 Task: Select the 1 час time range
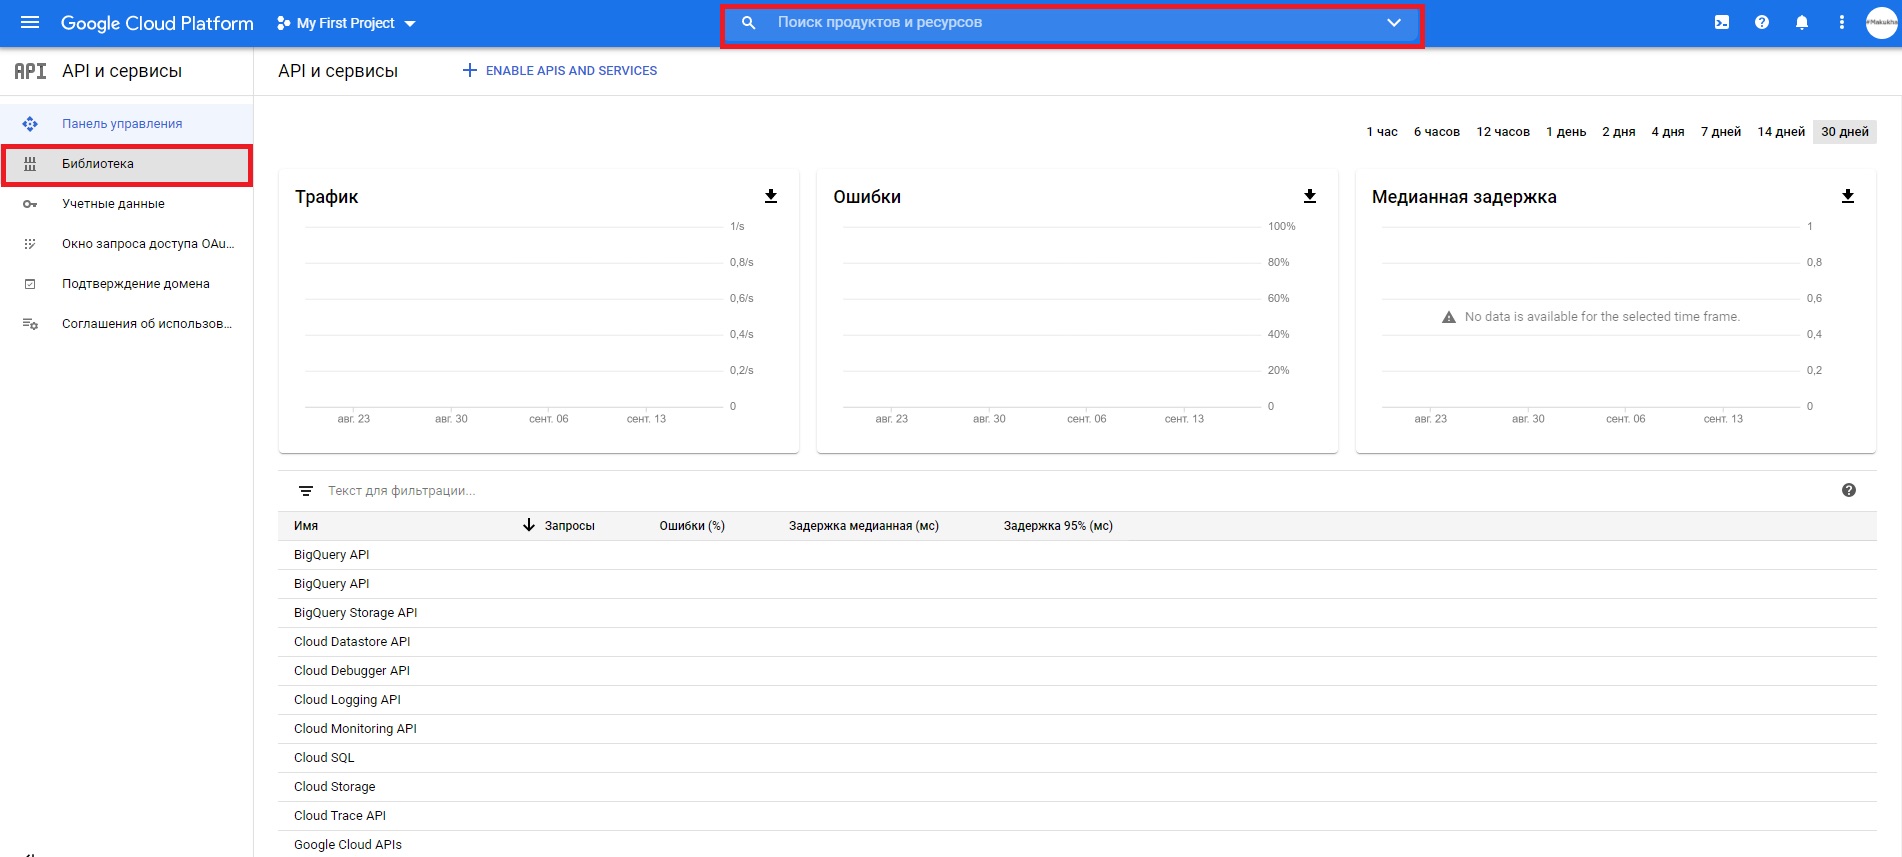coord(1382,132)
